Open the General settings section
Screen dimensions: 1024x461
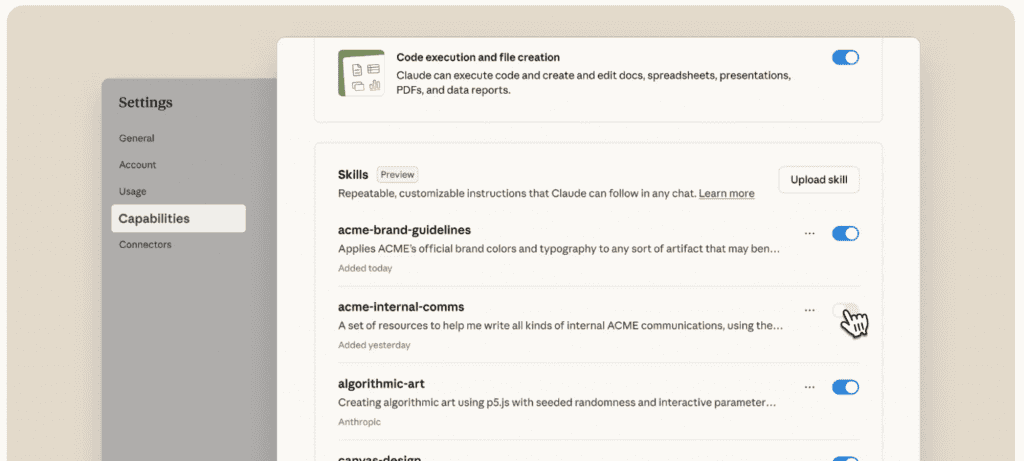(137, 138)
